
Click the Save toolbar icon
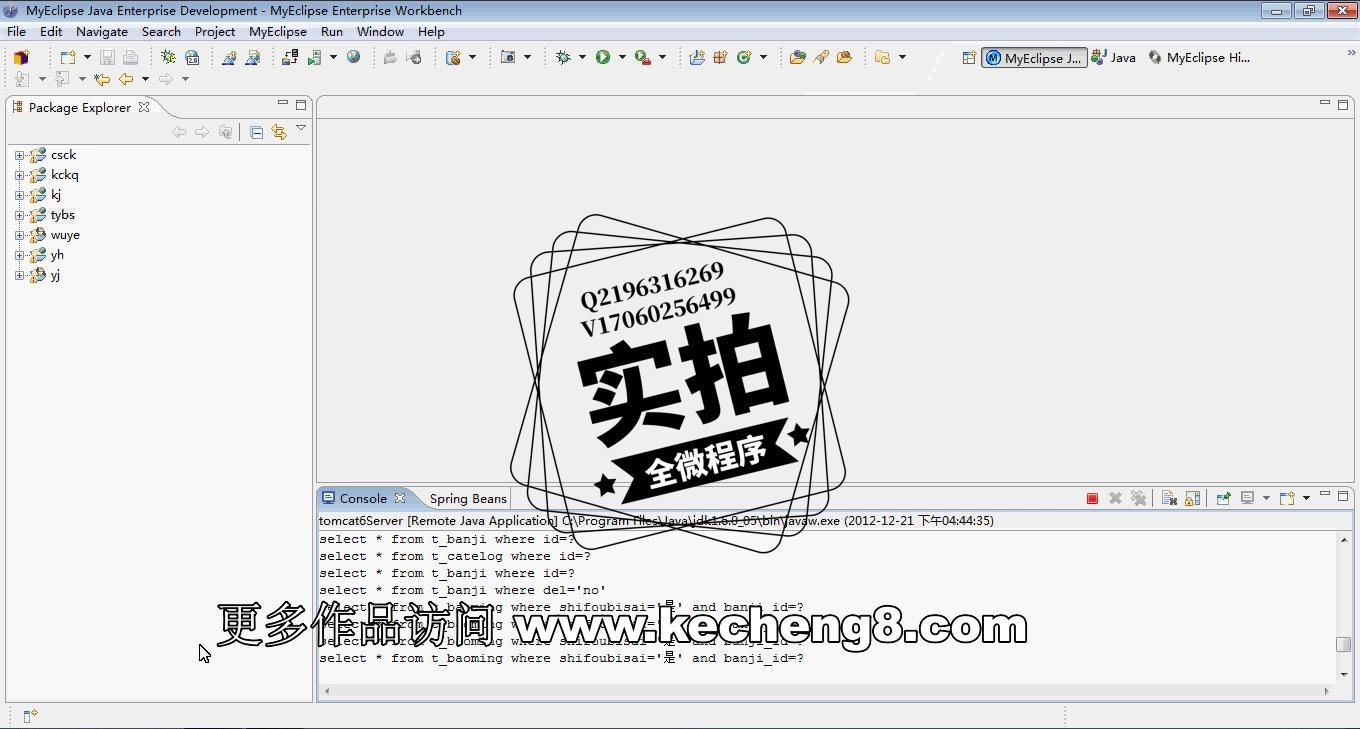pyautogui.click(x=107, y=58)
